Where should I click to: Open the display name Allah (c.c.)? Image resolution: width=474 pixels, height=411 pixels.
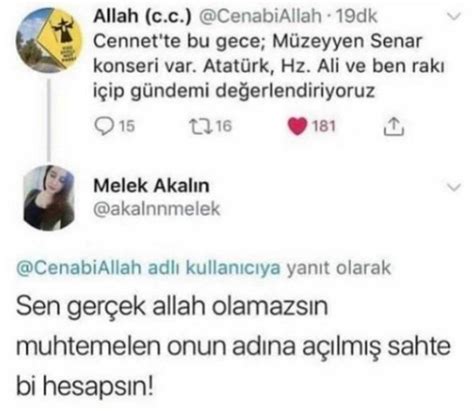coord(143,16)
